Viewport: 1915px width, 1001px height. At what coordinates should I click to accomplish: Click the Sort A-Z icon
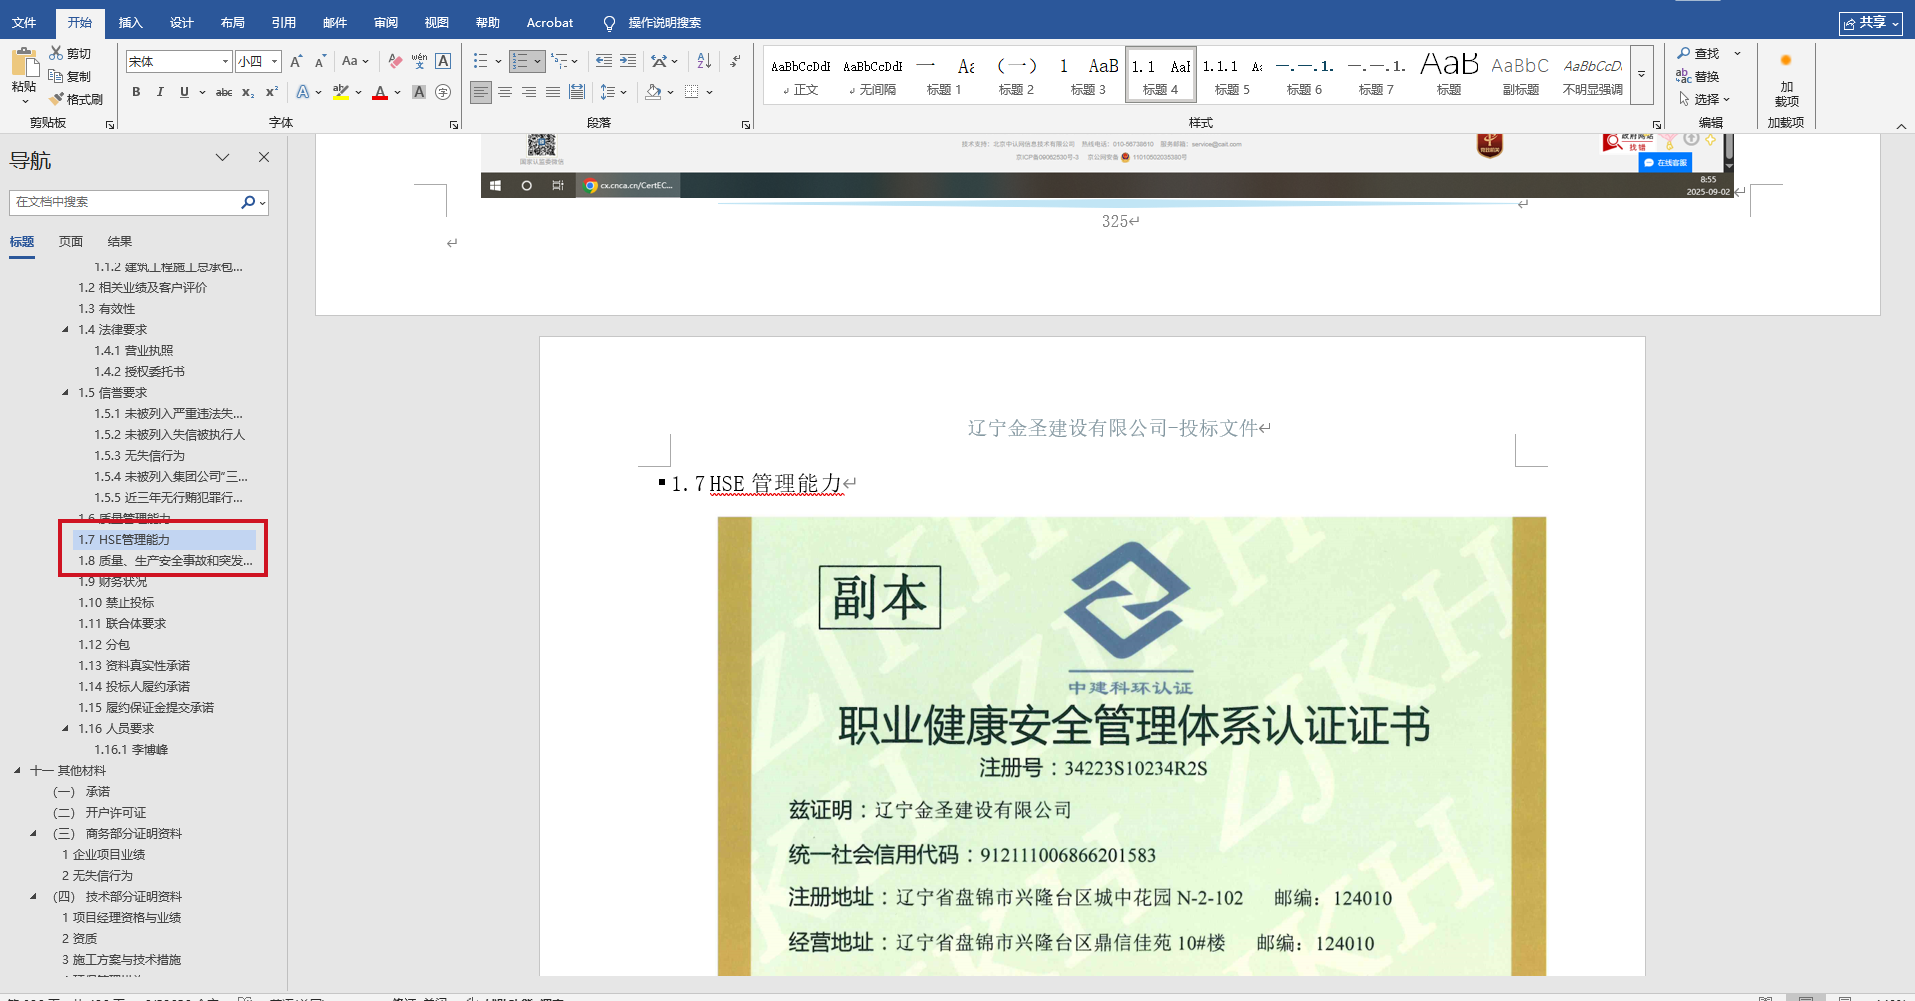(704, 62)
